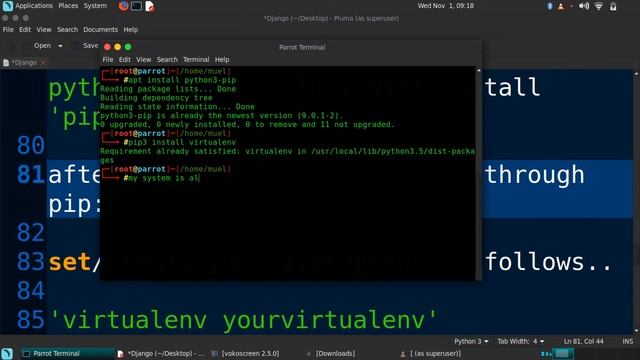Open Terminal window's Edit menu
The height and width of the screenshot is (360, 640).
124,60
